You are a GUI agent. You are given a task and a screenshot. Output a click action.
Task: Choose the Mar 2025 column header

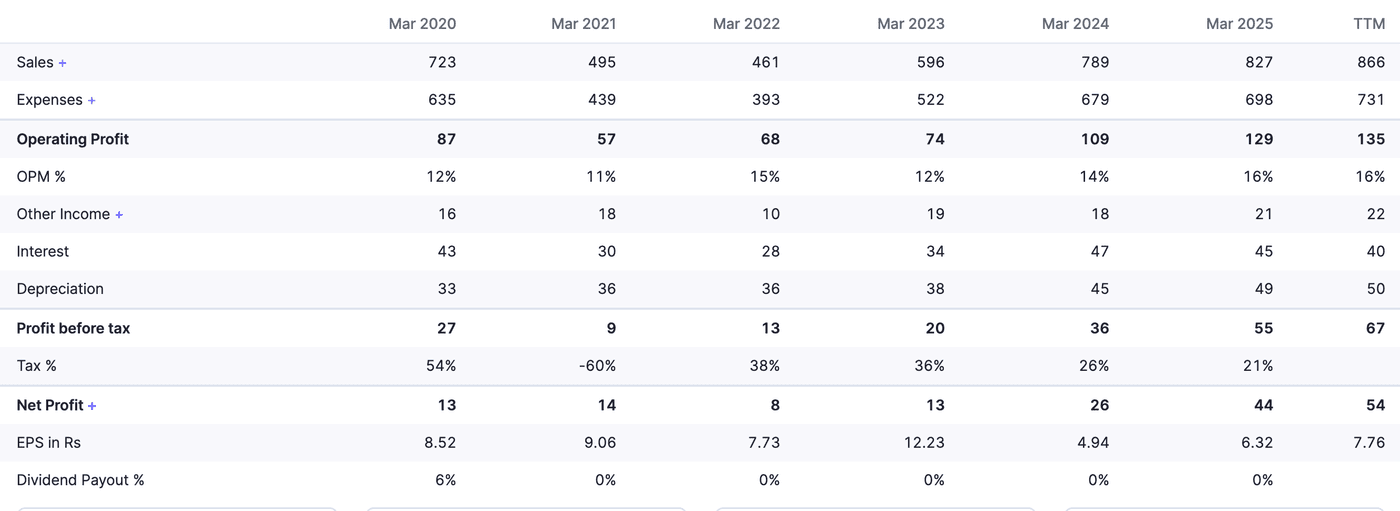(1239, 24)
